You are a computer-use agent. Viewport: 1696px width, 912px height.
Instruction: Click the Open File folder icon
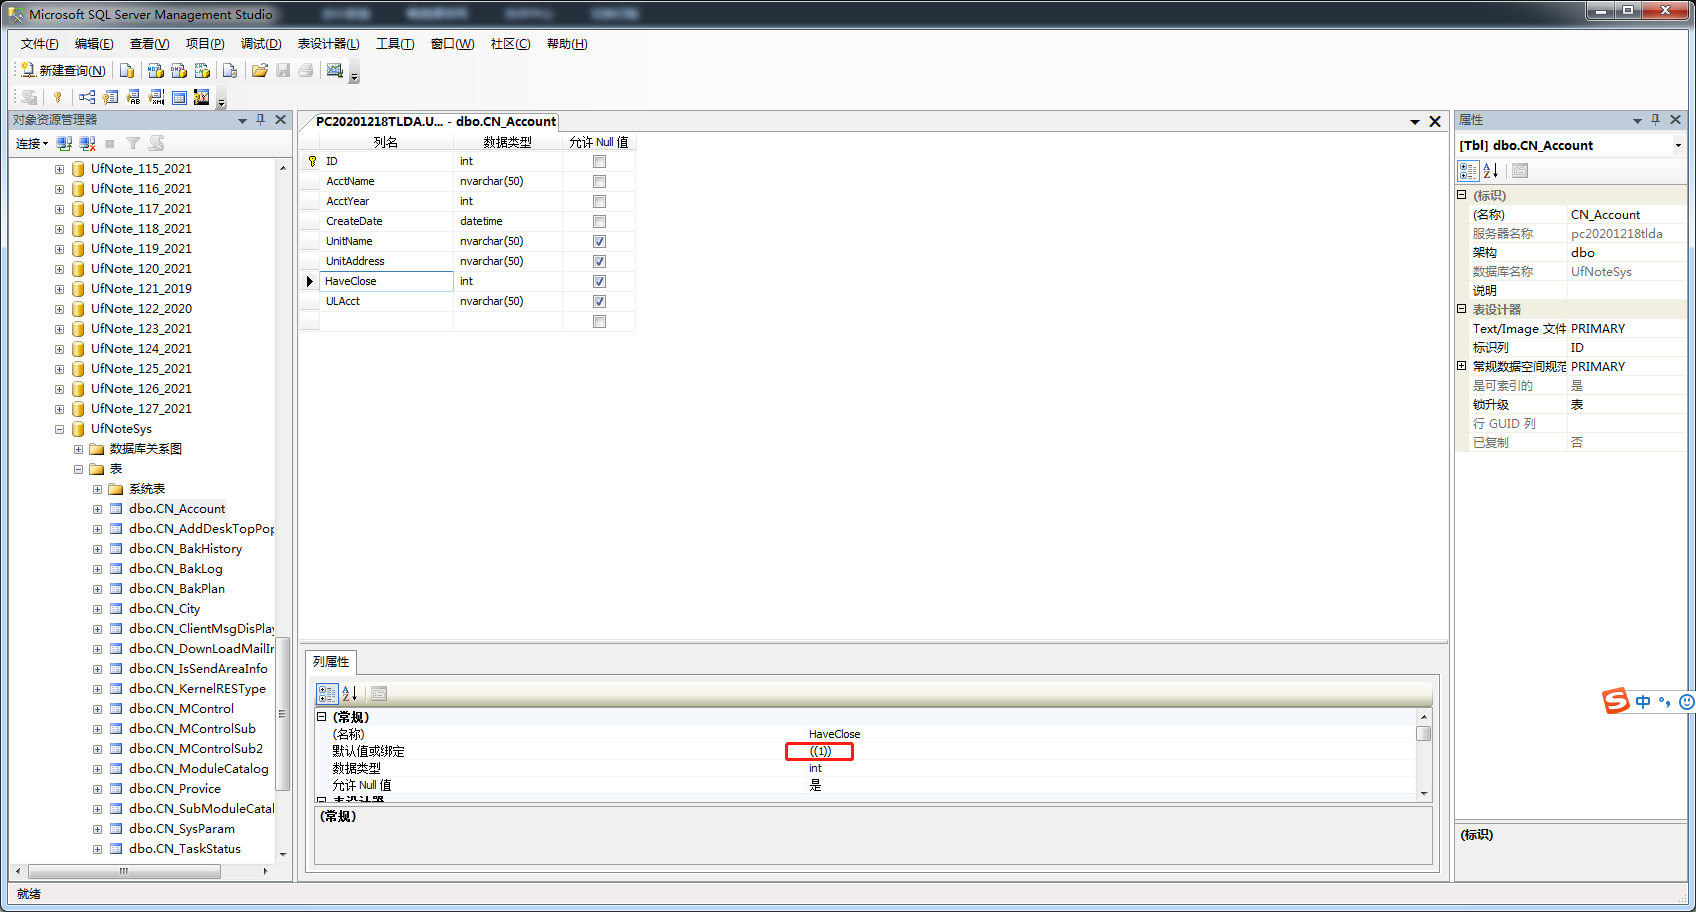click(260, 70)
